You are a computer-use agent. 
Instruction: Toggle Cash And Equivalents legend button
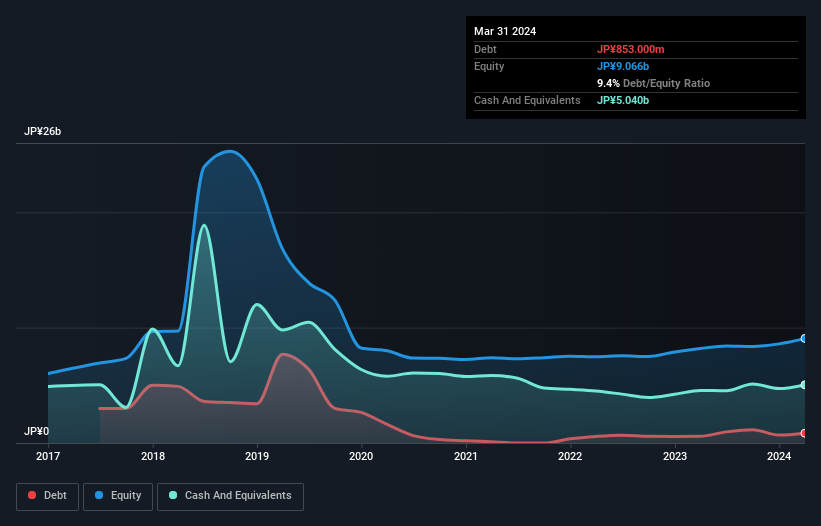point(230,496)
